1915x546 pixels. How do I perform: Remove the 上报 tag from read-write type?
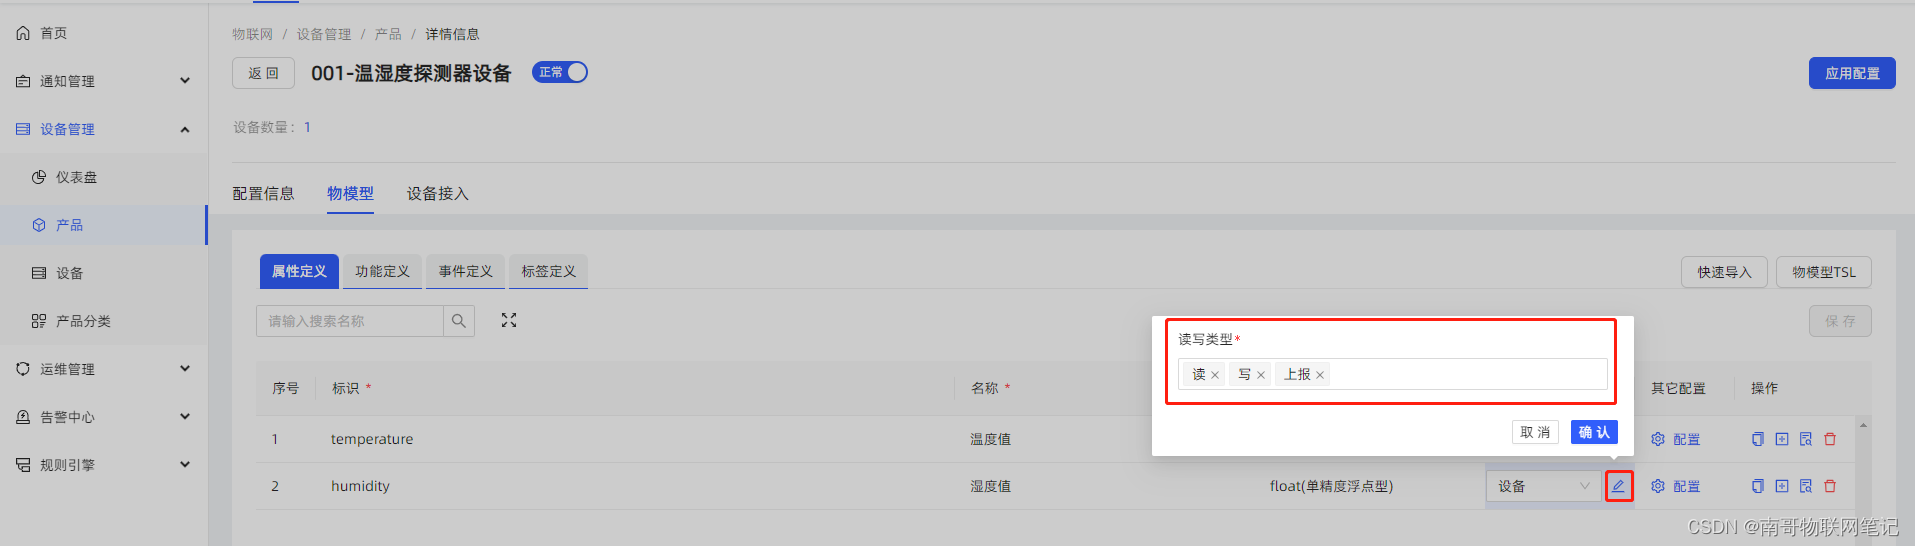click(x=1320, y=375)
